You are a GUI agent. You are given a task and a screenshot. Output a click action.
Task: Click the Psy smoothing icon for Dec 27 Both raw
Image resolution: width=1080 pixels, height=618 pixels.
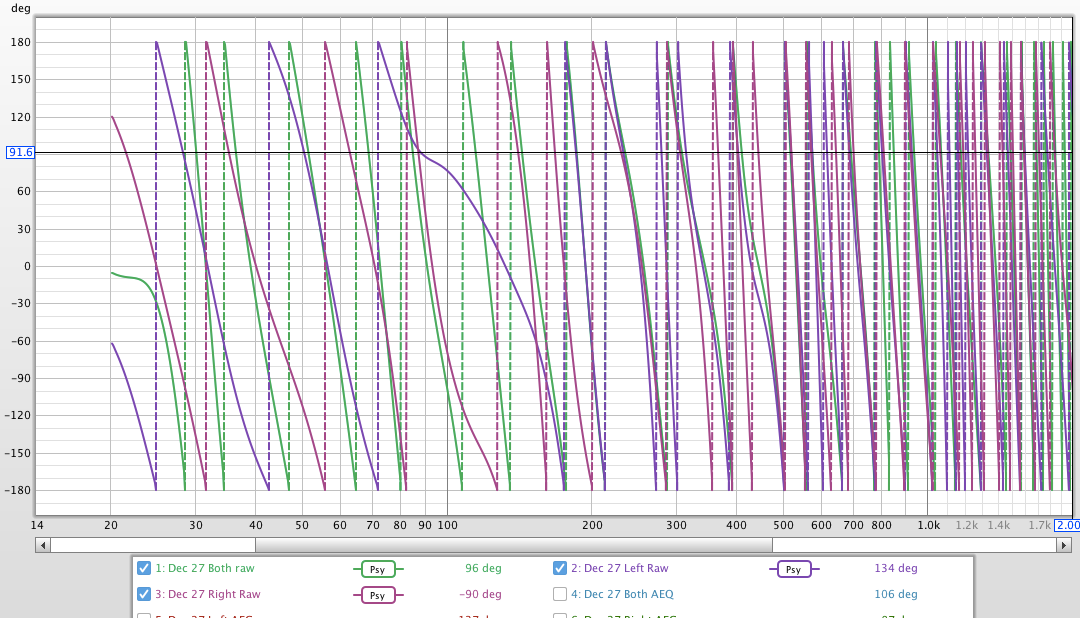coord(379,568)
